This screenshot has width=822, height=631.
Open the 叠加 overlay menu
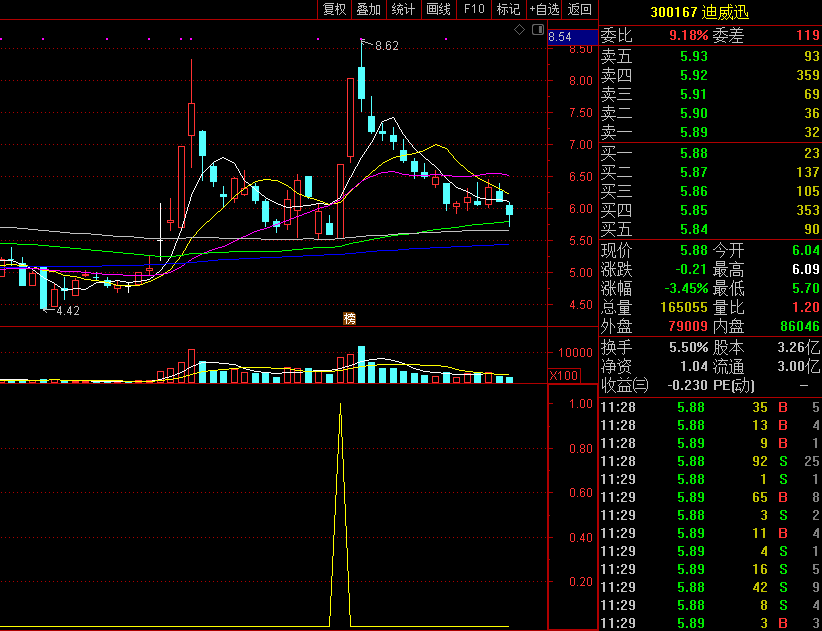coord(369,9)
